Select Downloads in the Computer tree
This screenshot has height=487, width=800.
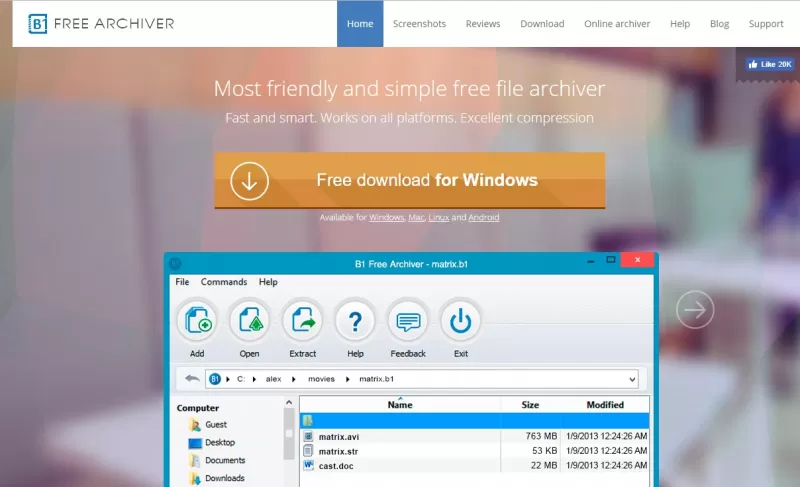point(224,478)
